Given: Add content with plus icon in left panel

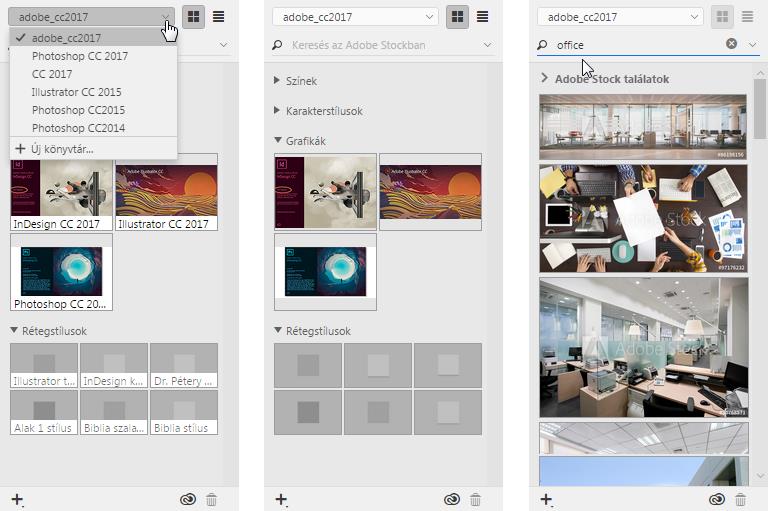Looking at the screenshot, I should 17,499.
